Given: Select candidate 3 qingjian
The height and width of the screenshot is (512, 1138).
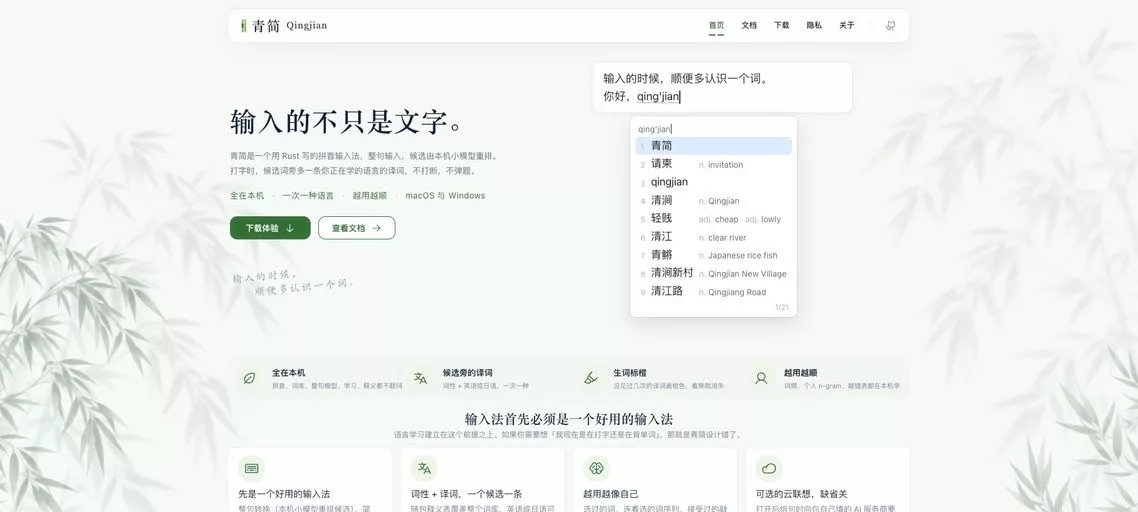Looking at the screenshot, I should tap(713, 182).
